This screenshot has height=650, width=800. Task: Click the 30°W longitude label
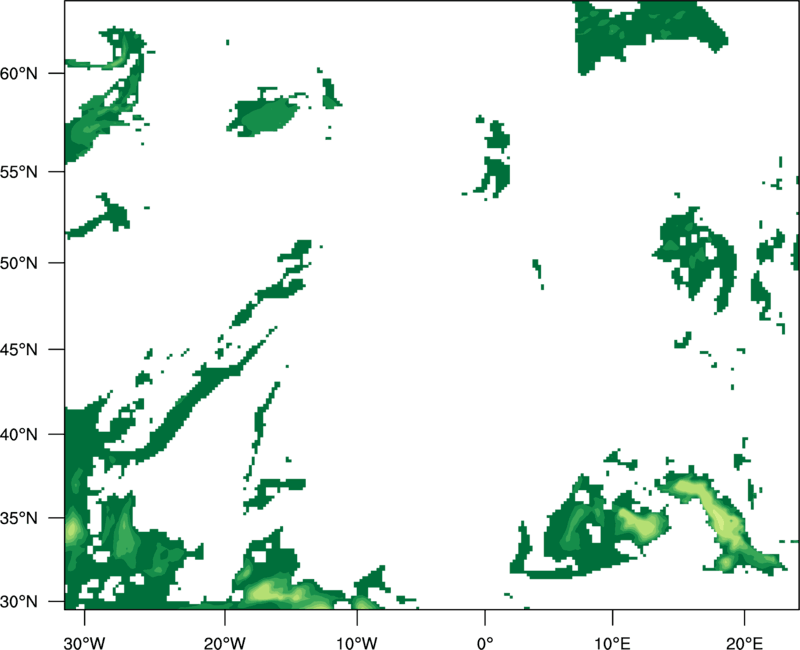[x=85, y=643]
